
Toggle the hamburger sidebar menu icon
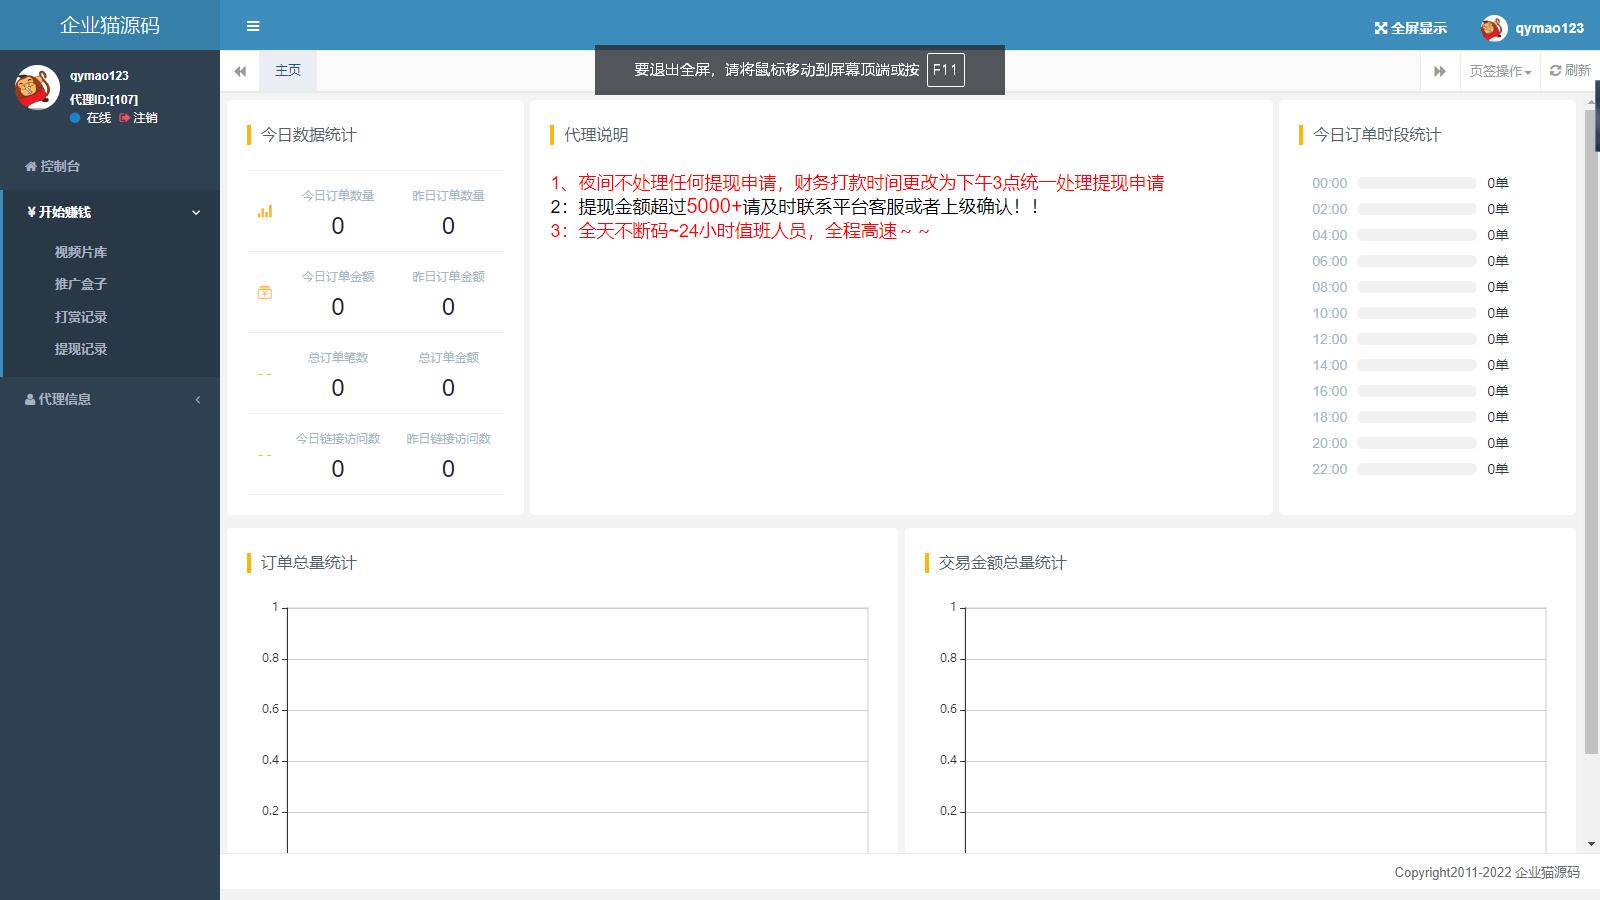pyautogui.click(x=253, y=26)
